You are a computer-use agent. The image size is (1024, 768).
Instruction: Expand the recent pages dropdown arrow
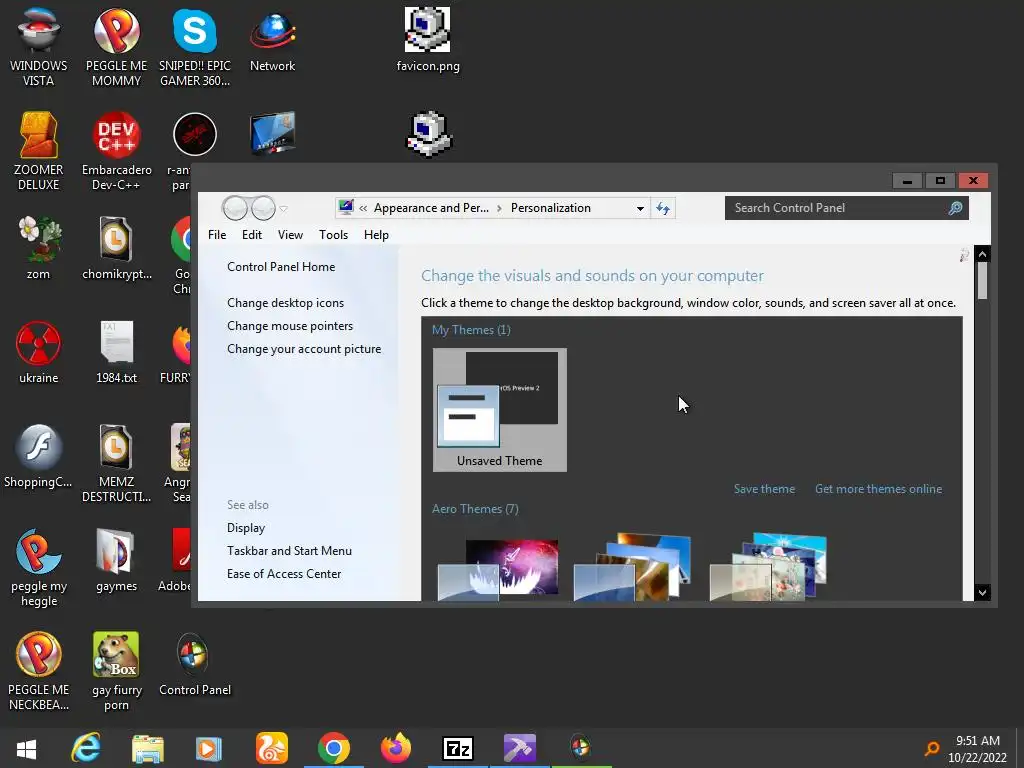click(283, 209)
